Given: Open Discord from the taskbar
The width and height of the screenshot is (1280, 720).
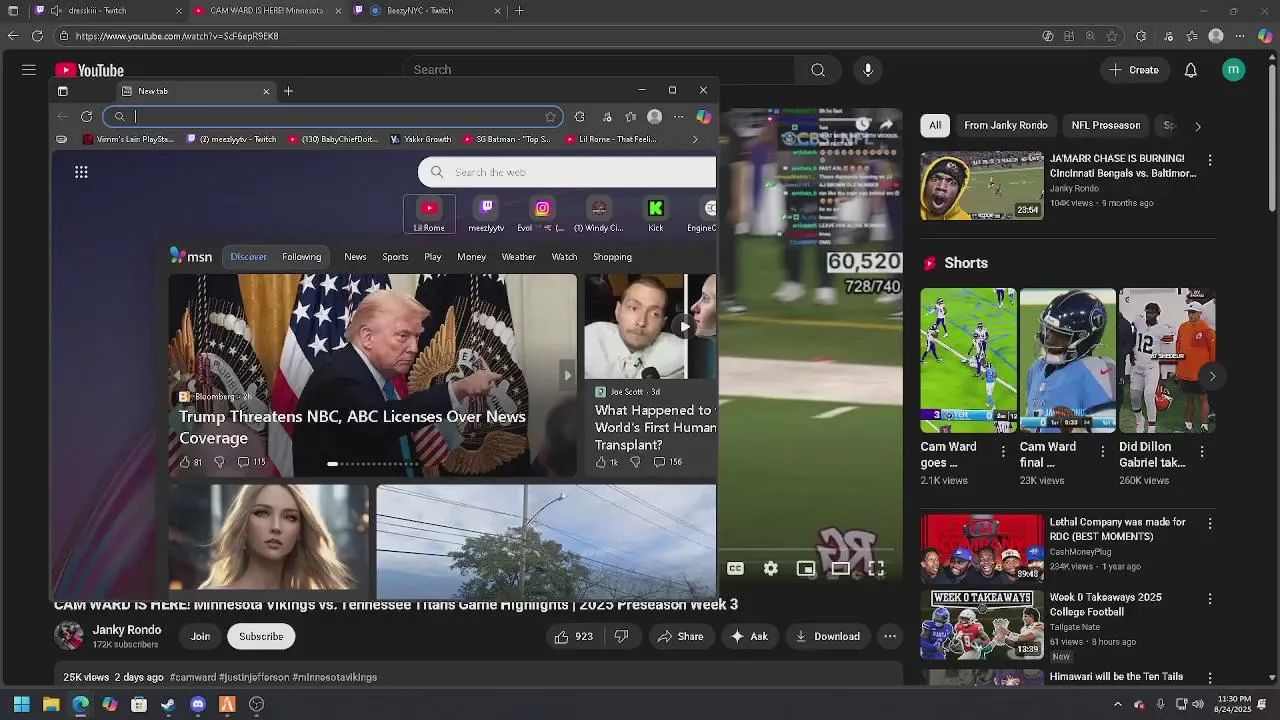Looking at the screenshot, I should [198, 704].
